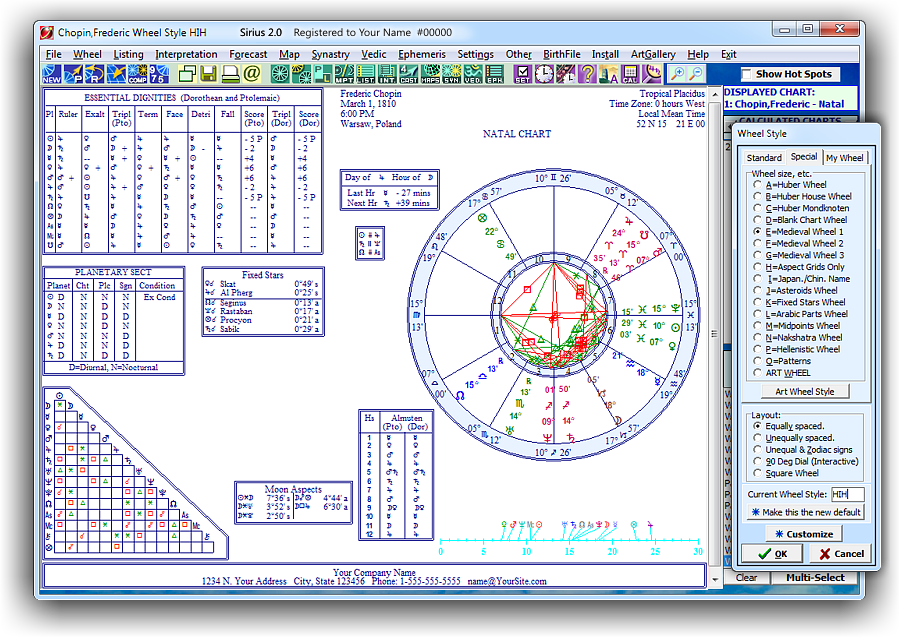This screenshot has height=637, width=899.
Task: Click the CAL calendar icon
Action: 630,74
